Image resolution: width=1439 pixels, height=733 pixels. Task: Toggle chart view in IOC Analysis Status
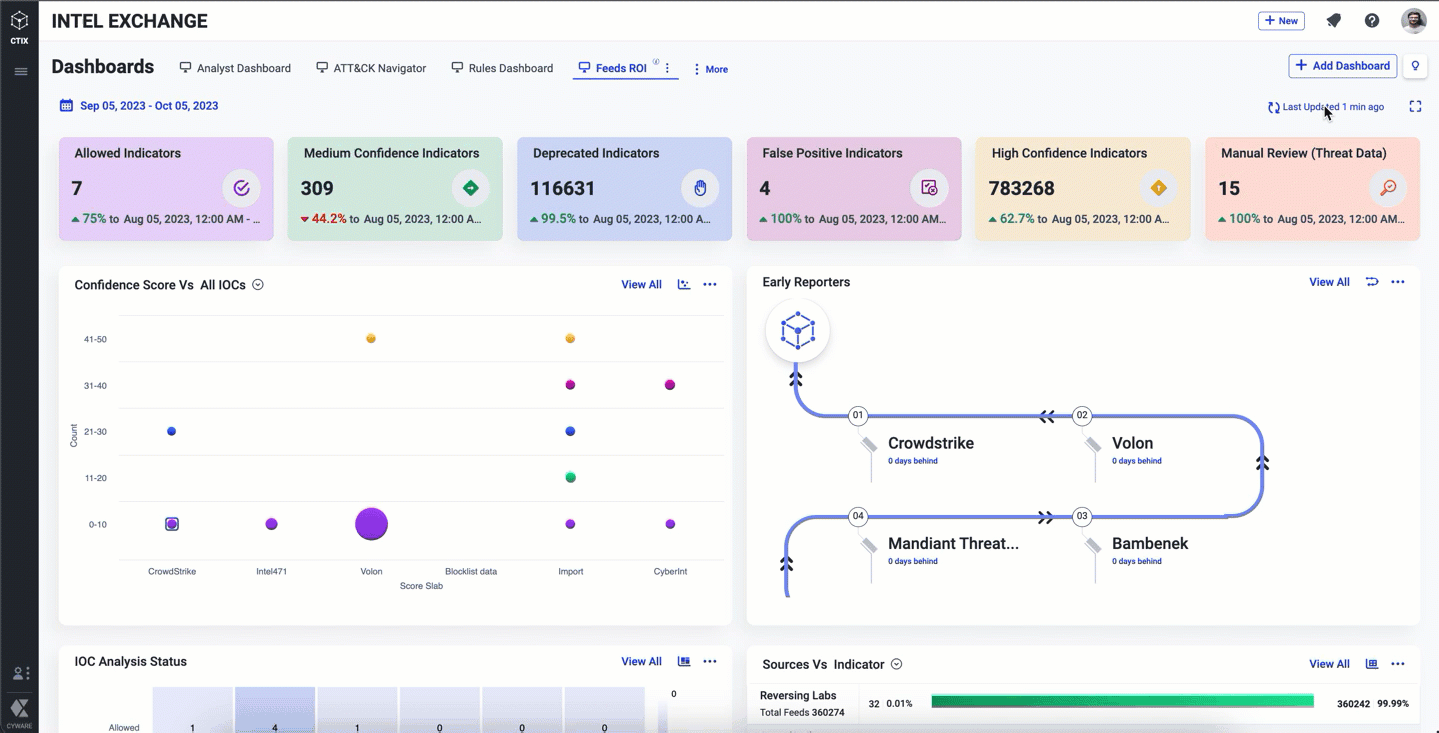point(684,662)
